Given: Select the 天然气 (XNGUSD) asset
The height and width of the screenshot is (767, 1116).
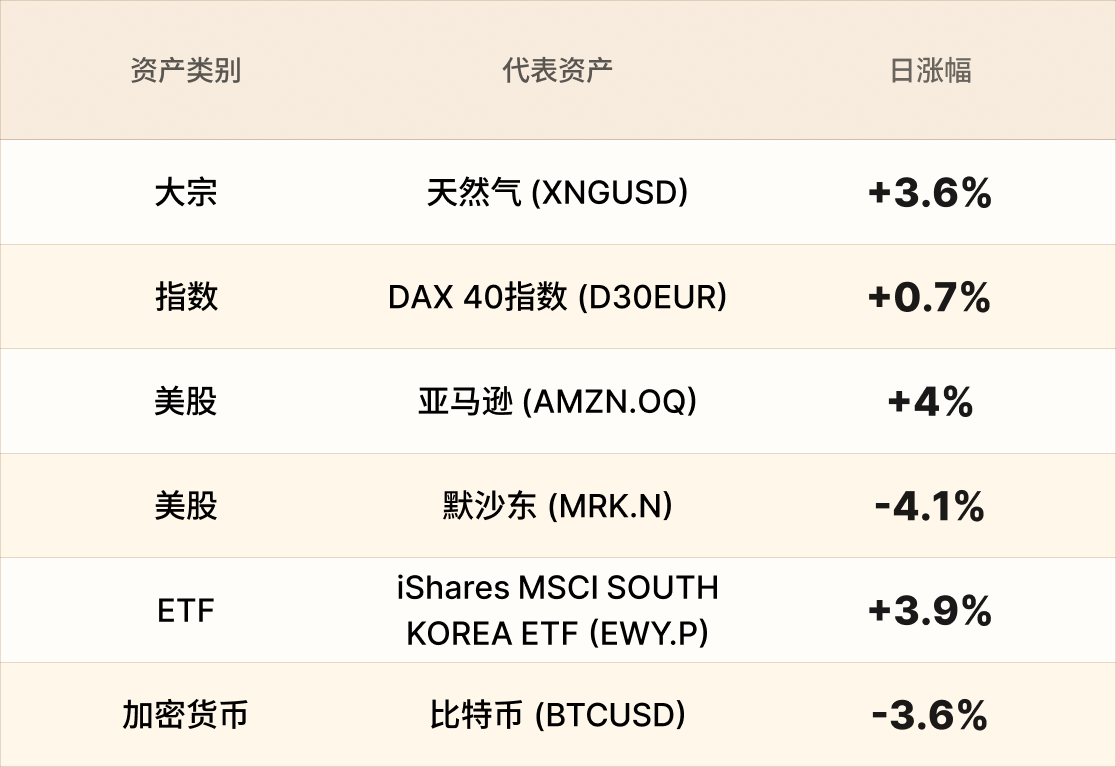Looking at the screenshot, I should (557, 192).
